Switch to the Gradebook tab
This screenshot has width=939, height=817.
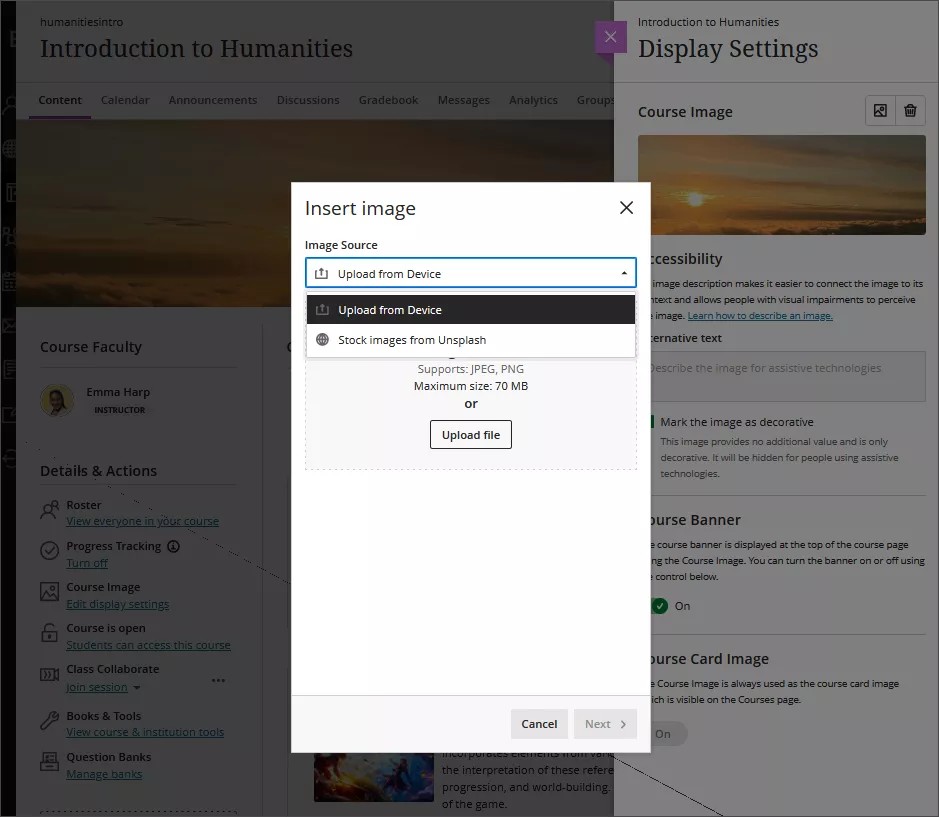(388, 100)
